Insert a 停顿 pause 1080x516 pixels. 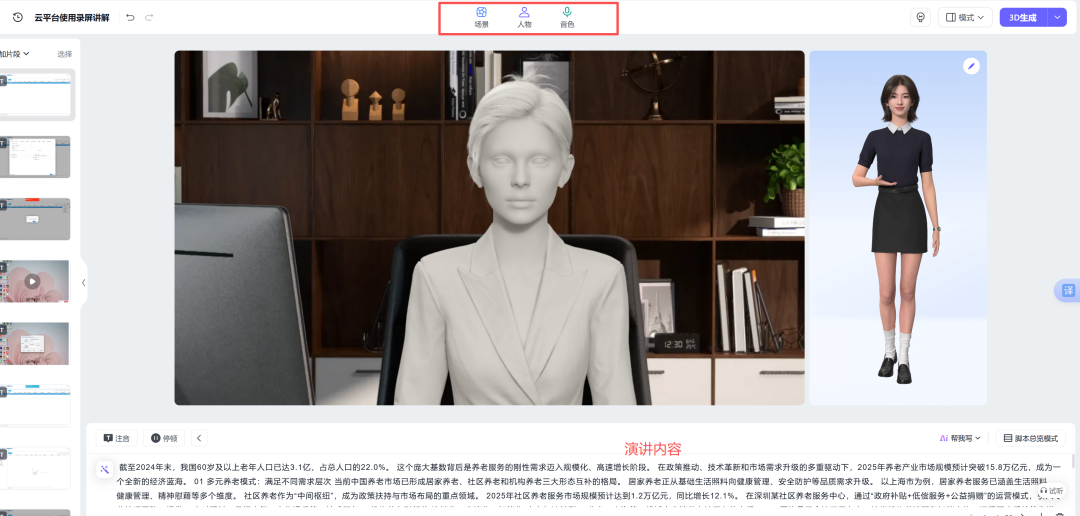[164, 438]
